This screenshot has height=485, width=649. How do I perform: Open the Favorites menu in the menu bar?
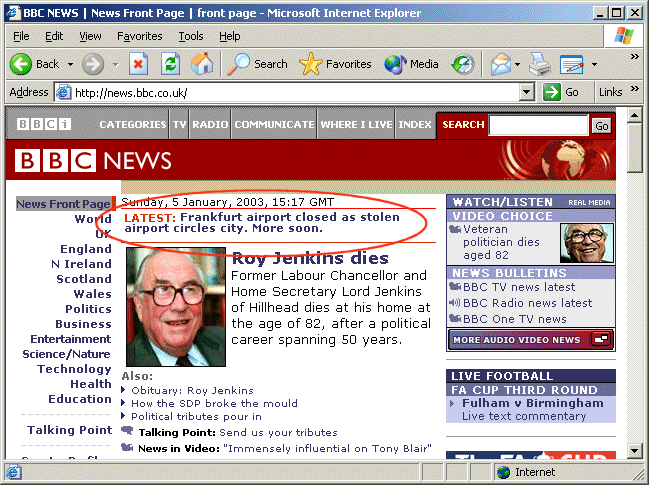coord(139,36)
